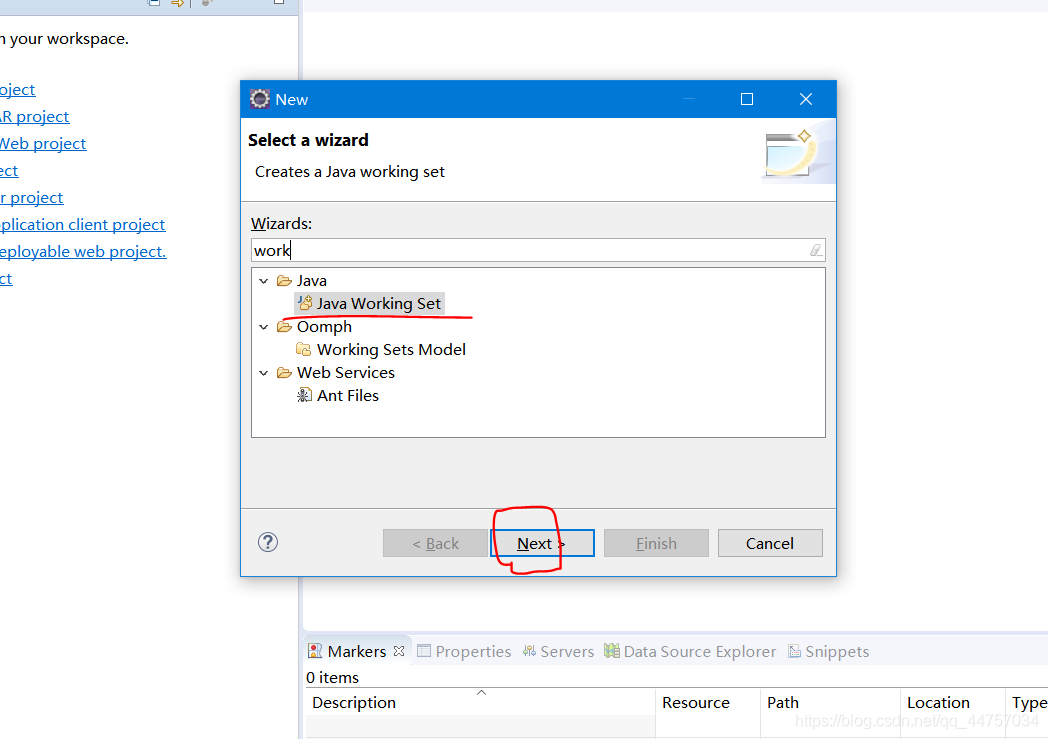Focus the Wizards filter field
This screenshot has width=1048, height=739.
point(538,251)
